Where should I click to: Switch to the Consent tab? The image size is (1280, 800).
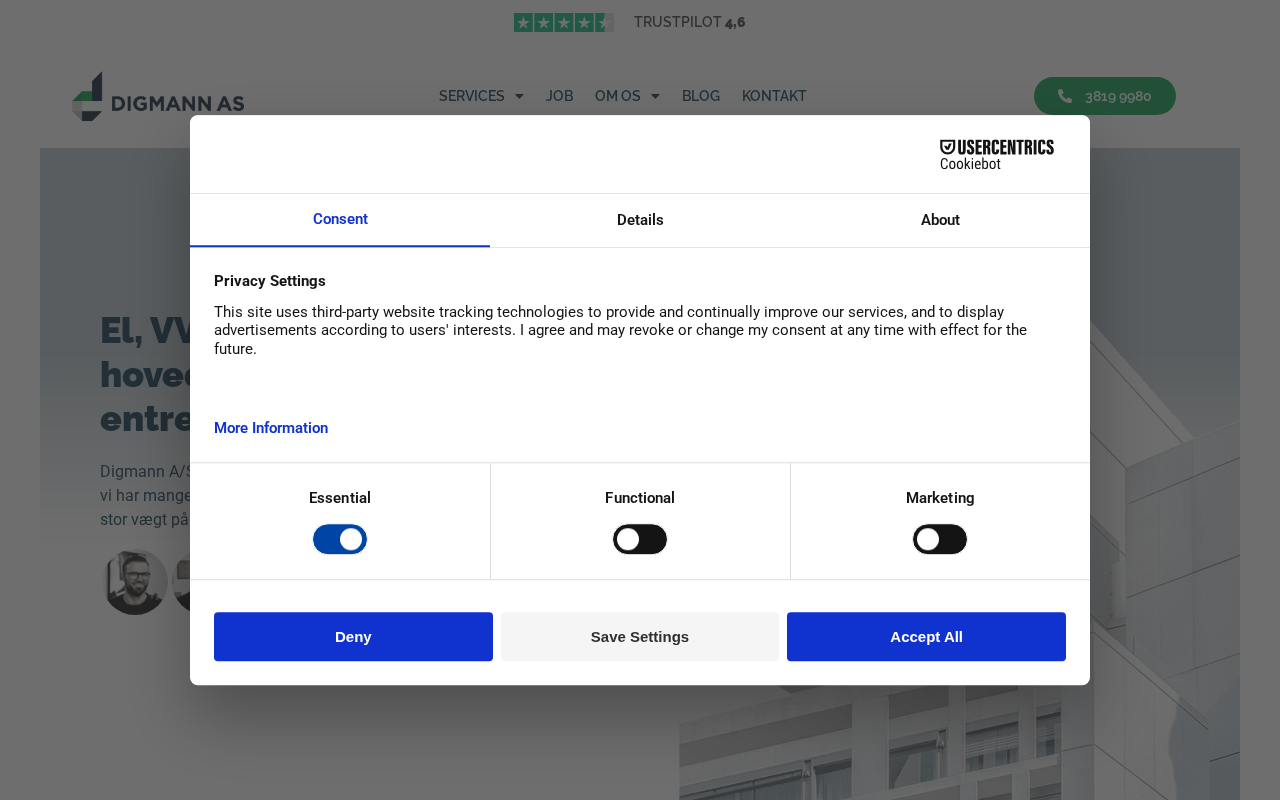[340, 220]
